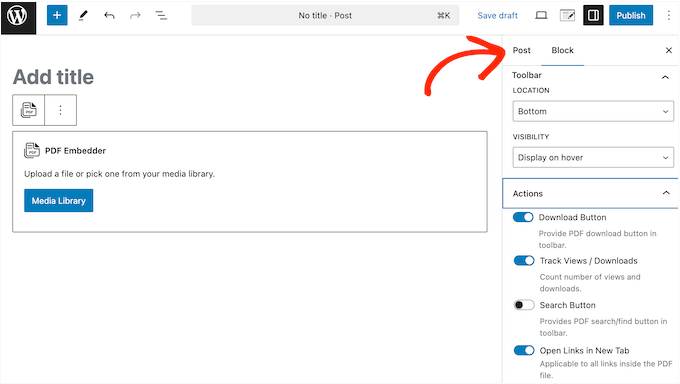The width and height of the screenshot is (680, 384).
Task: Collapse the Toolbar panel chevron
Action: tap(665, 77)
